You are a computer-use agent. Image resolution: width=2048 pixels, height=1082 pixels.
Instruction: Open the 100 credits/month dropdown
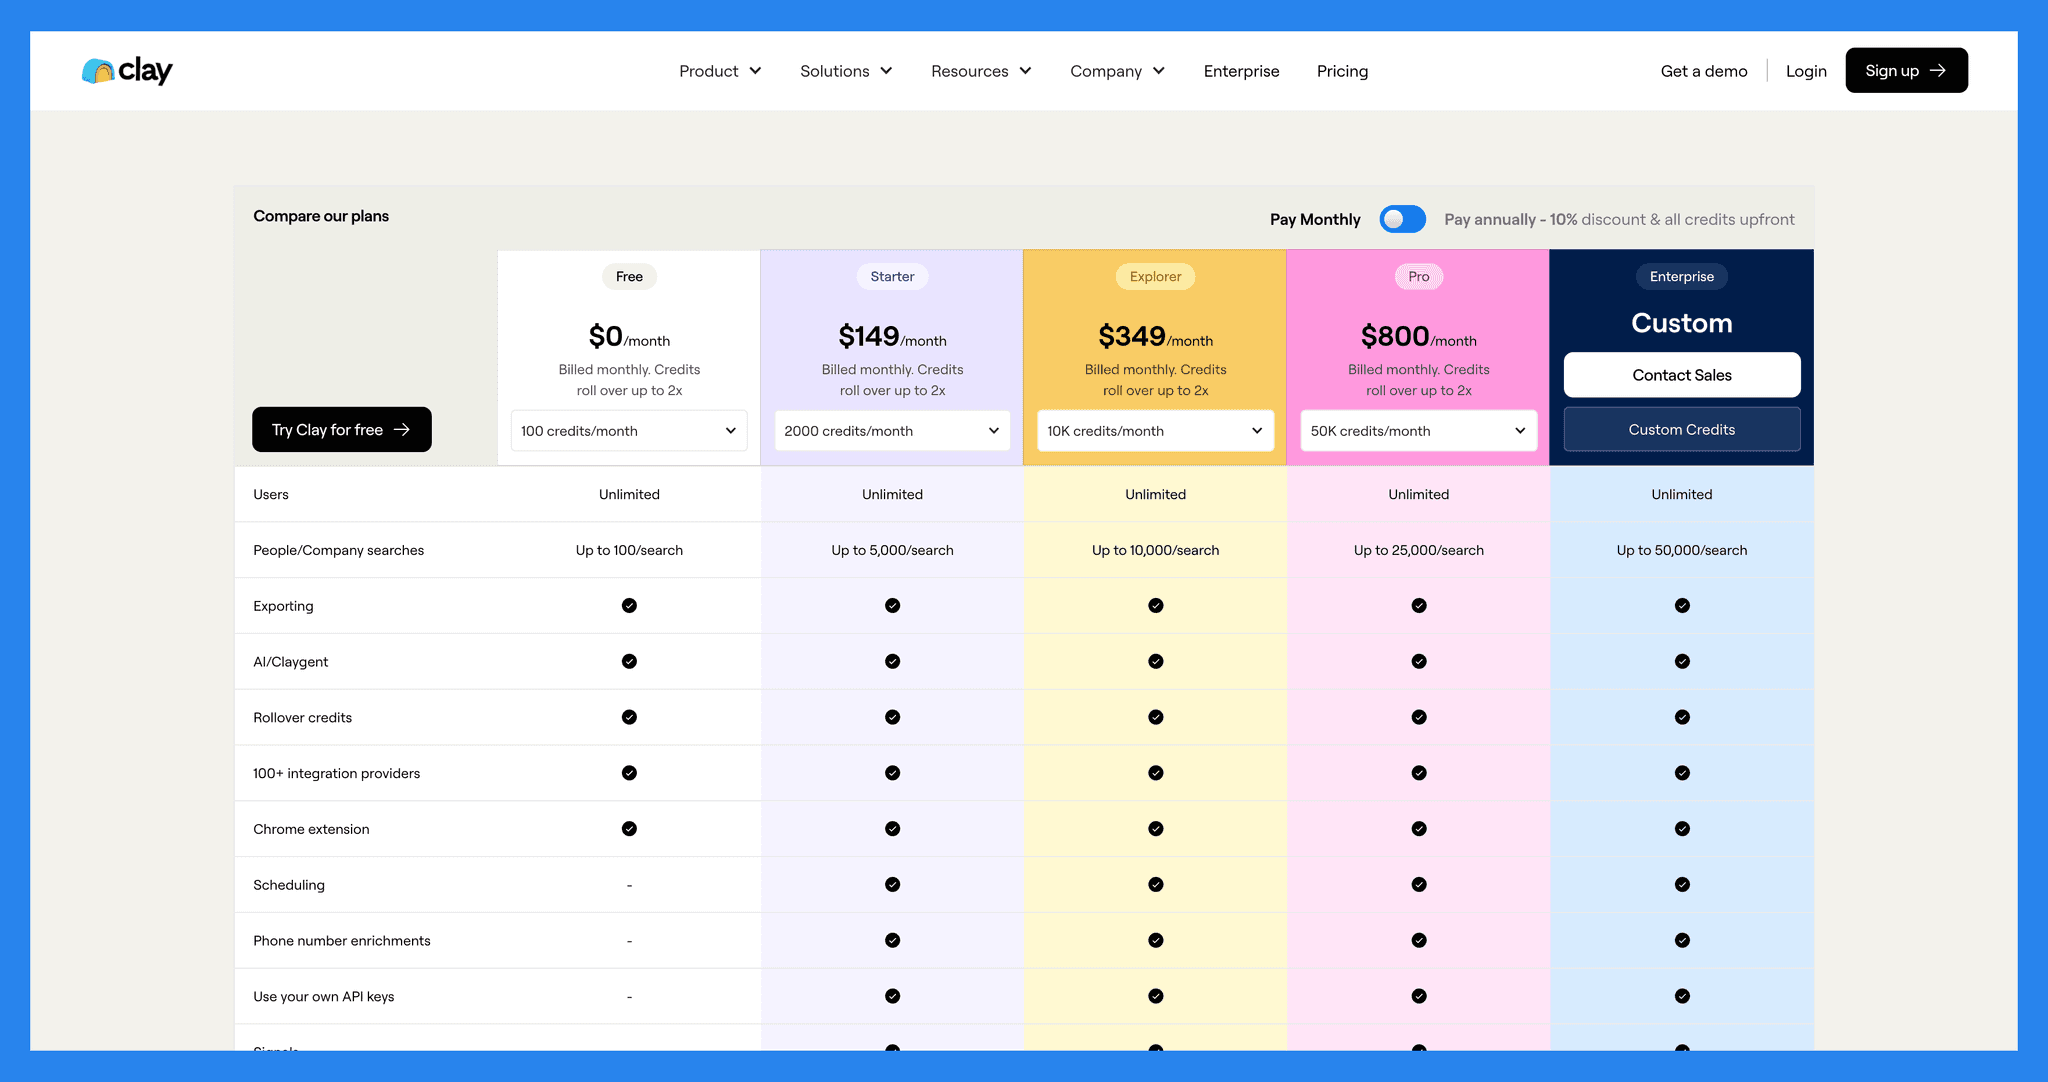[x=629, y=431]
